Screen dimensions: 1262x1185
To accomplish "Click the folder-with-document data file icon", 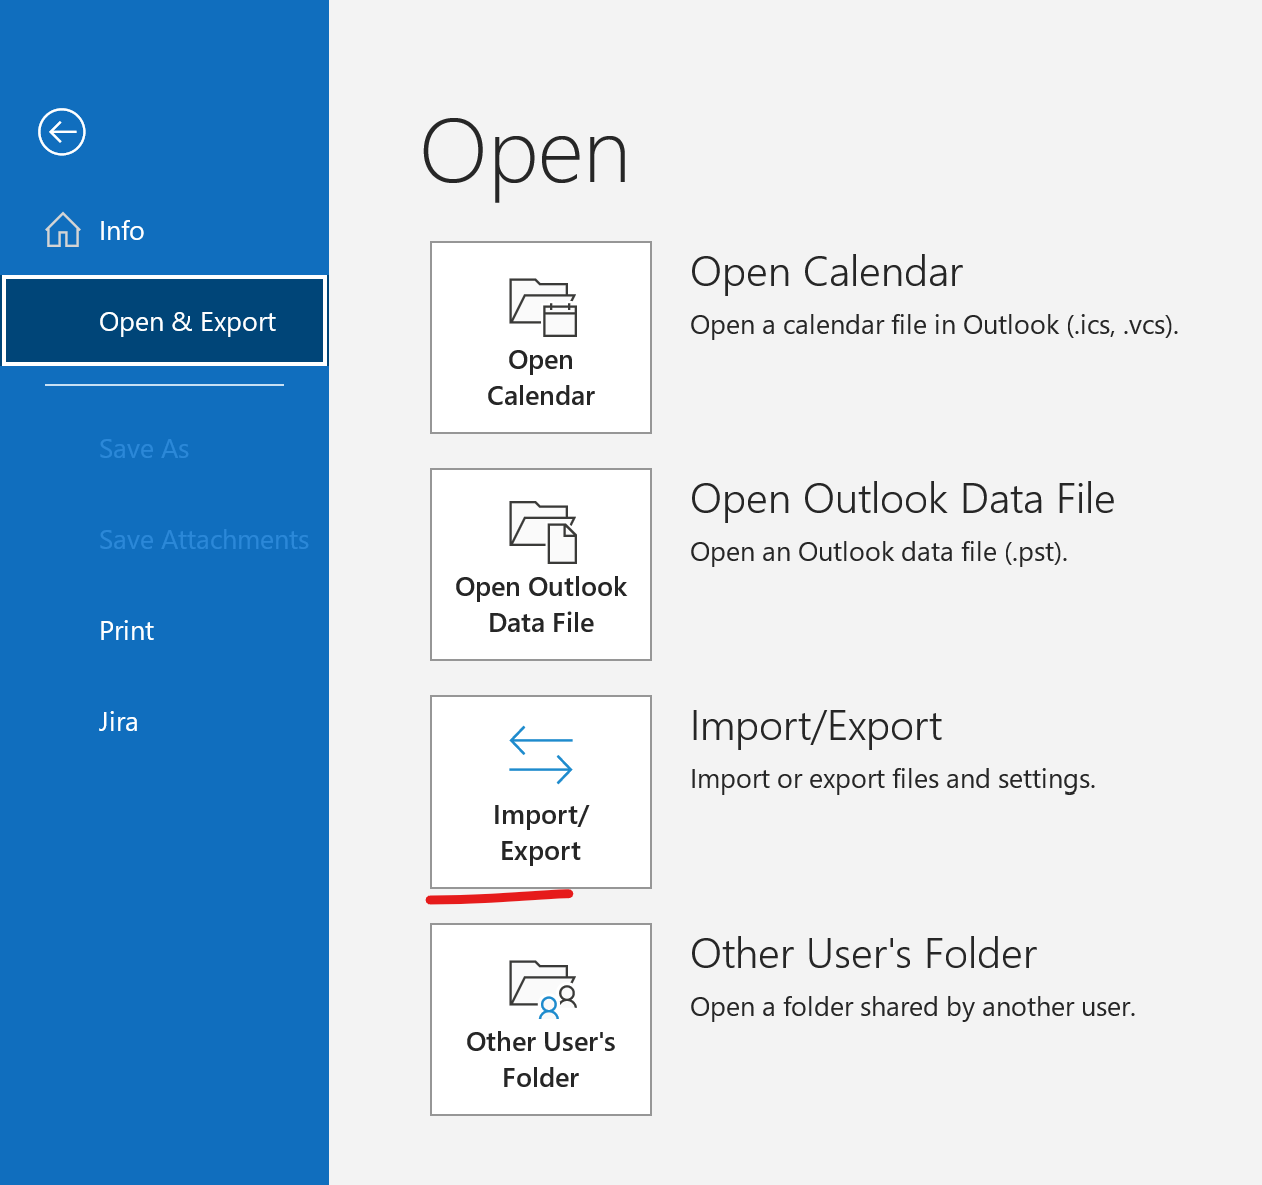I will [542, 532].
